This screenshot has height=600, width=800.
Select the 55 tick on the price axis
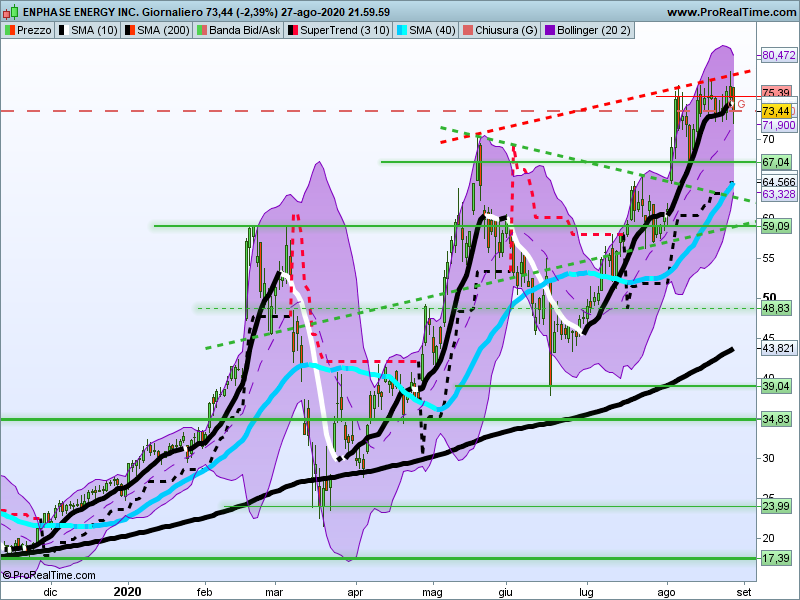click(x=768, y=258)
